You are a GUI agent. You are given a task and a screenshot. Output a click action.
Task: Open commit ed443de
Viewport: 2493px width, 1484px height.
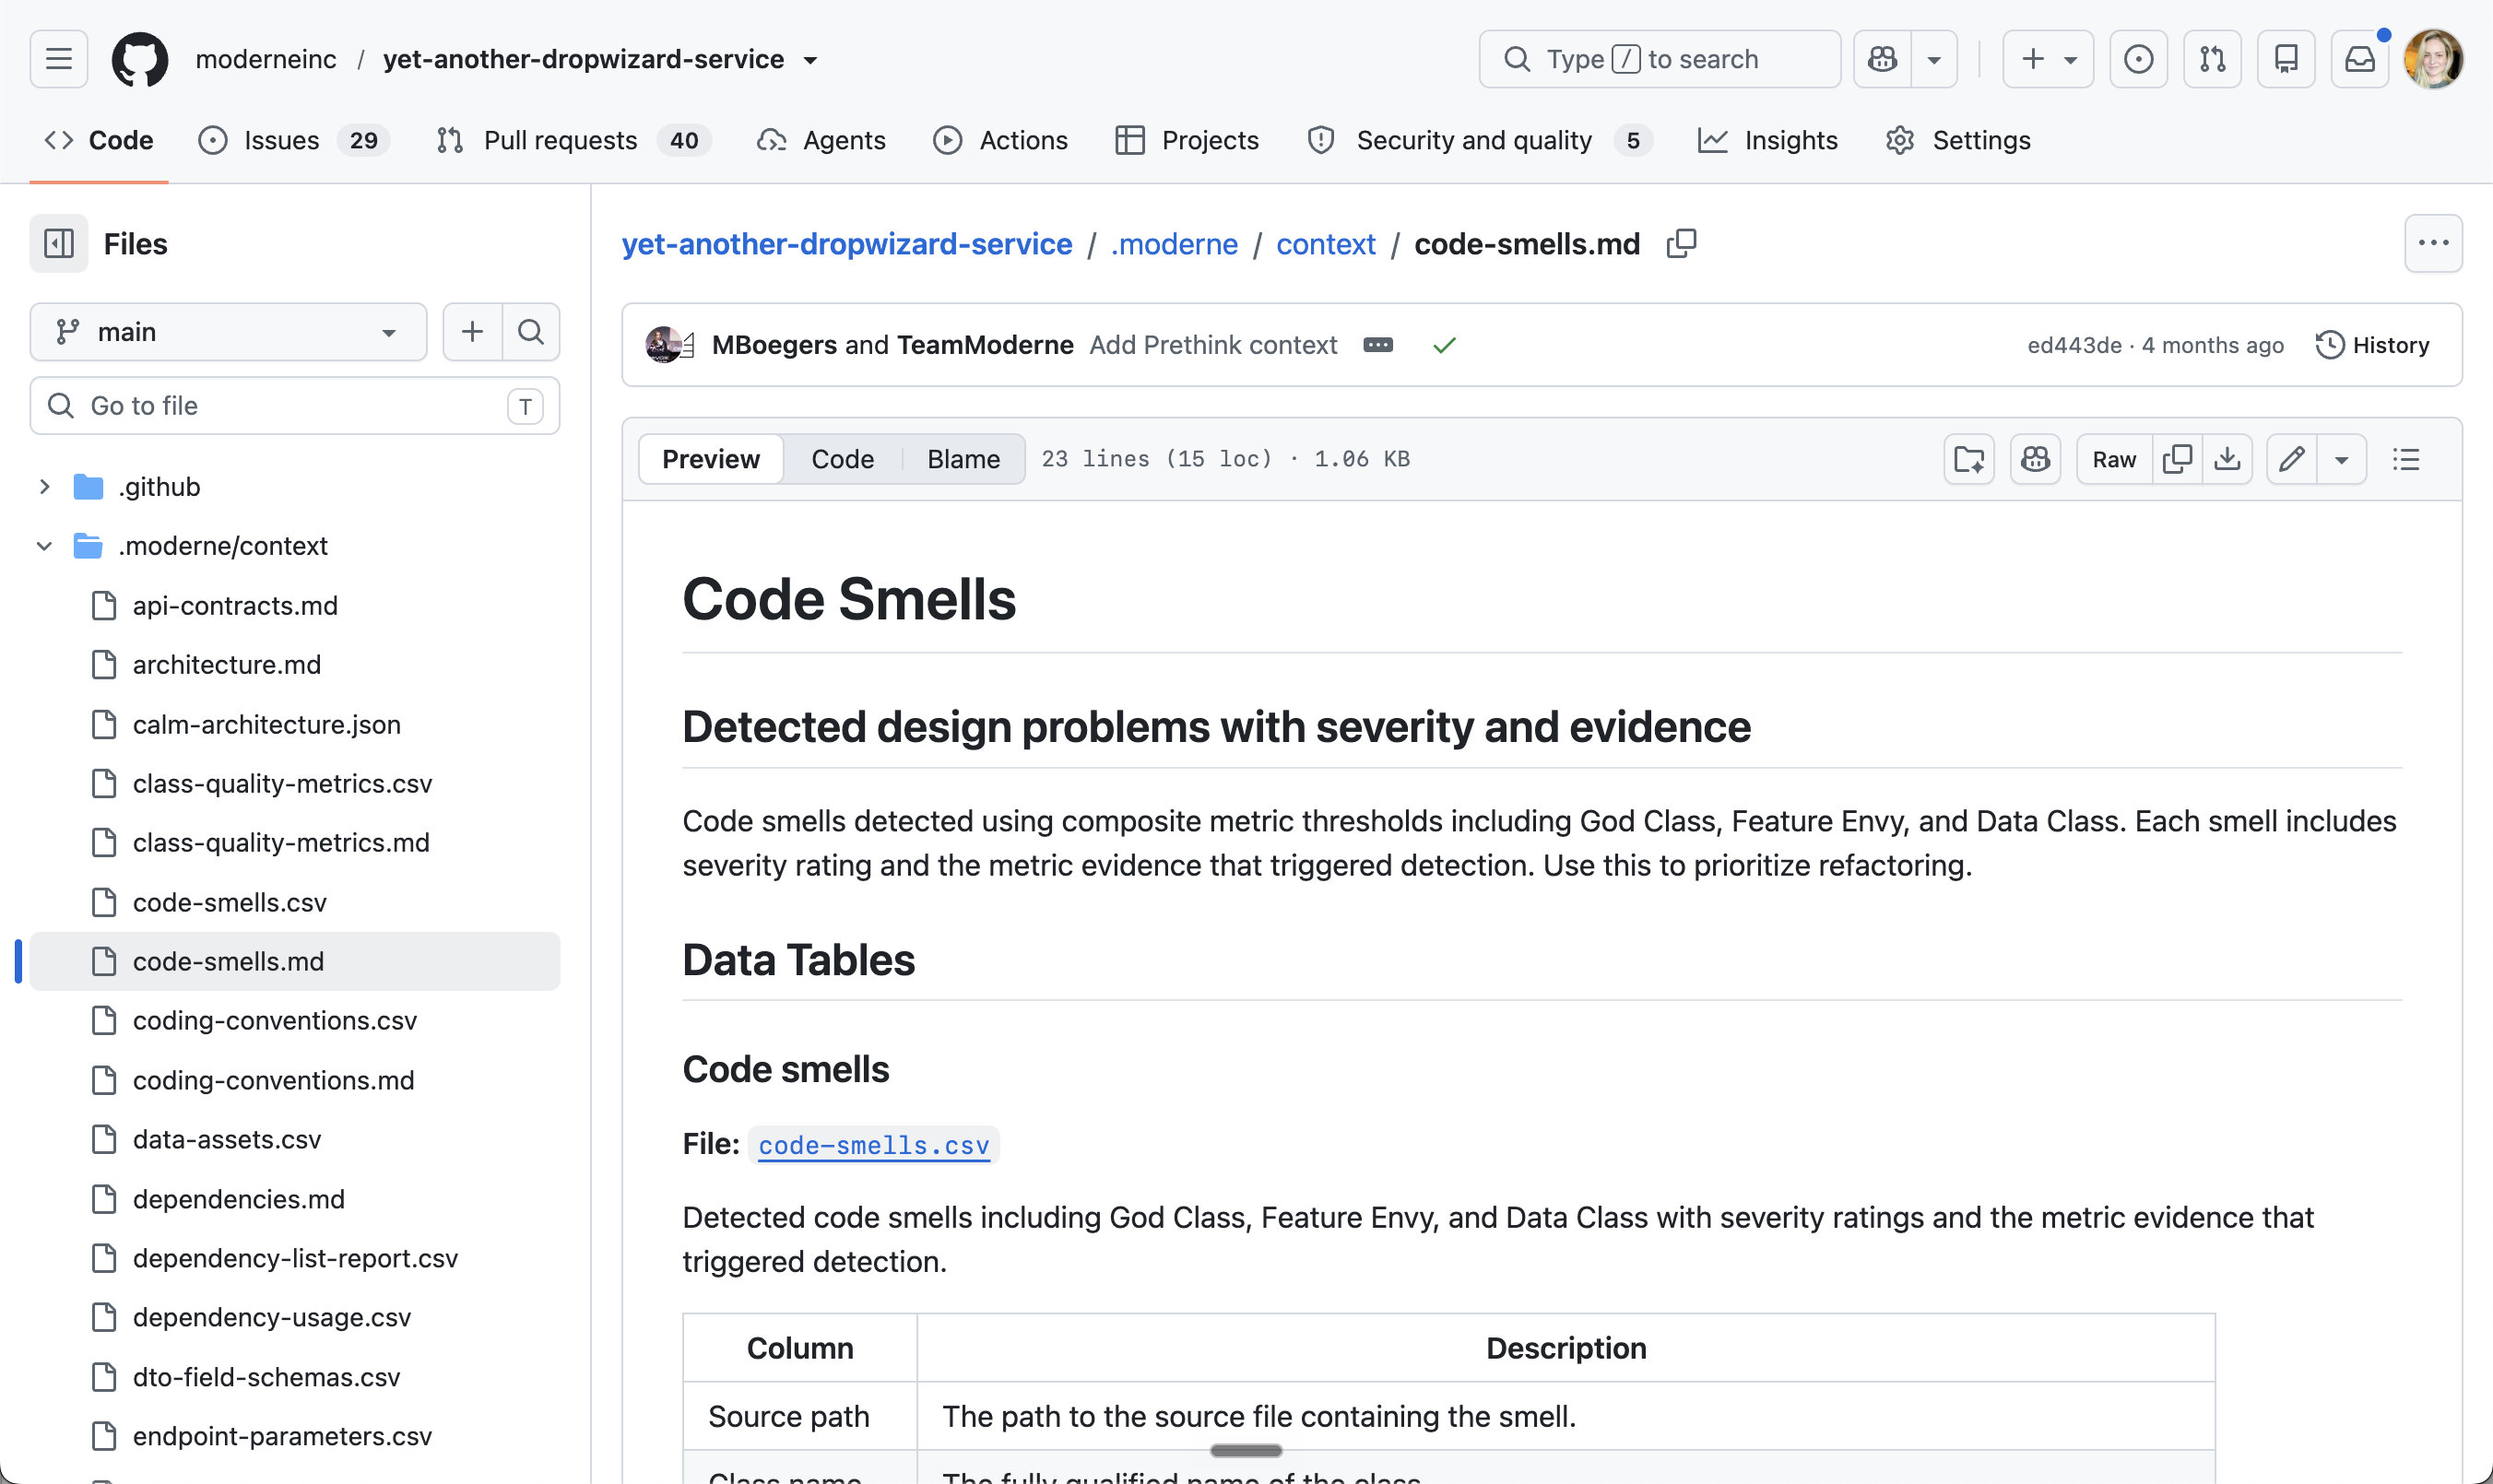click(2074, 345)
